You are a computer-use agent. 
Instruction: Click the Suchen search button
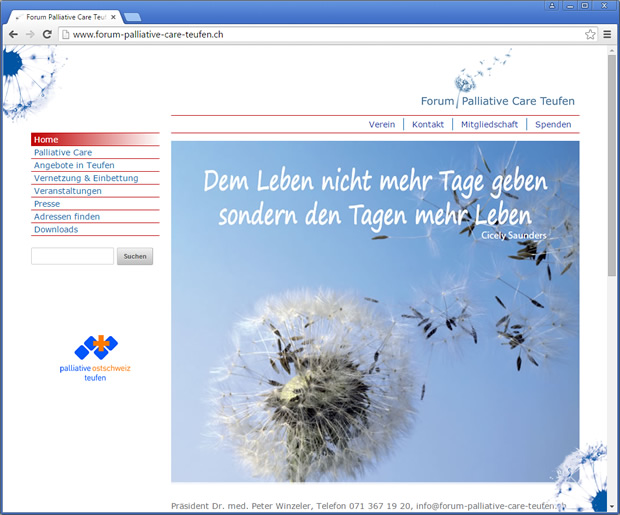click(x=135, y=256)
